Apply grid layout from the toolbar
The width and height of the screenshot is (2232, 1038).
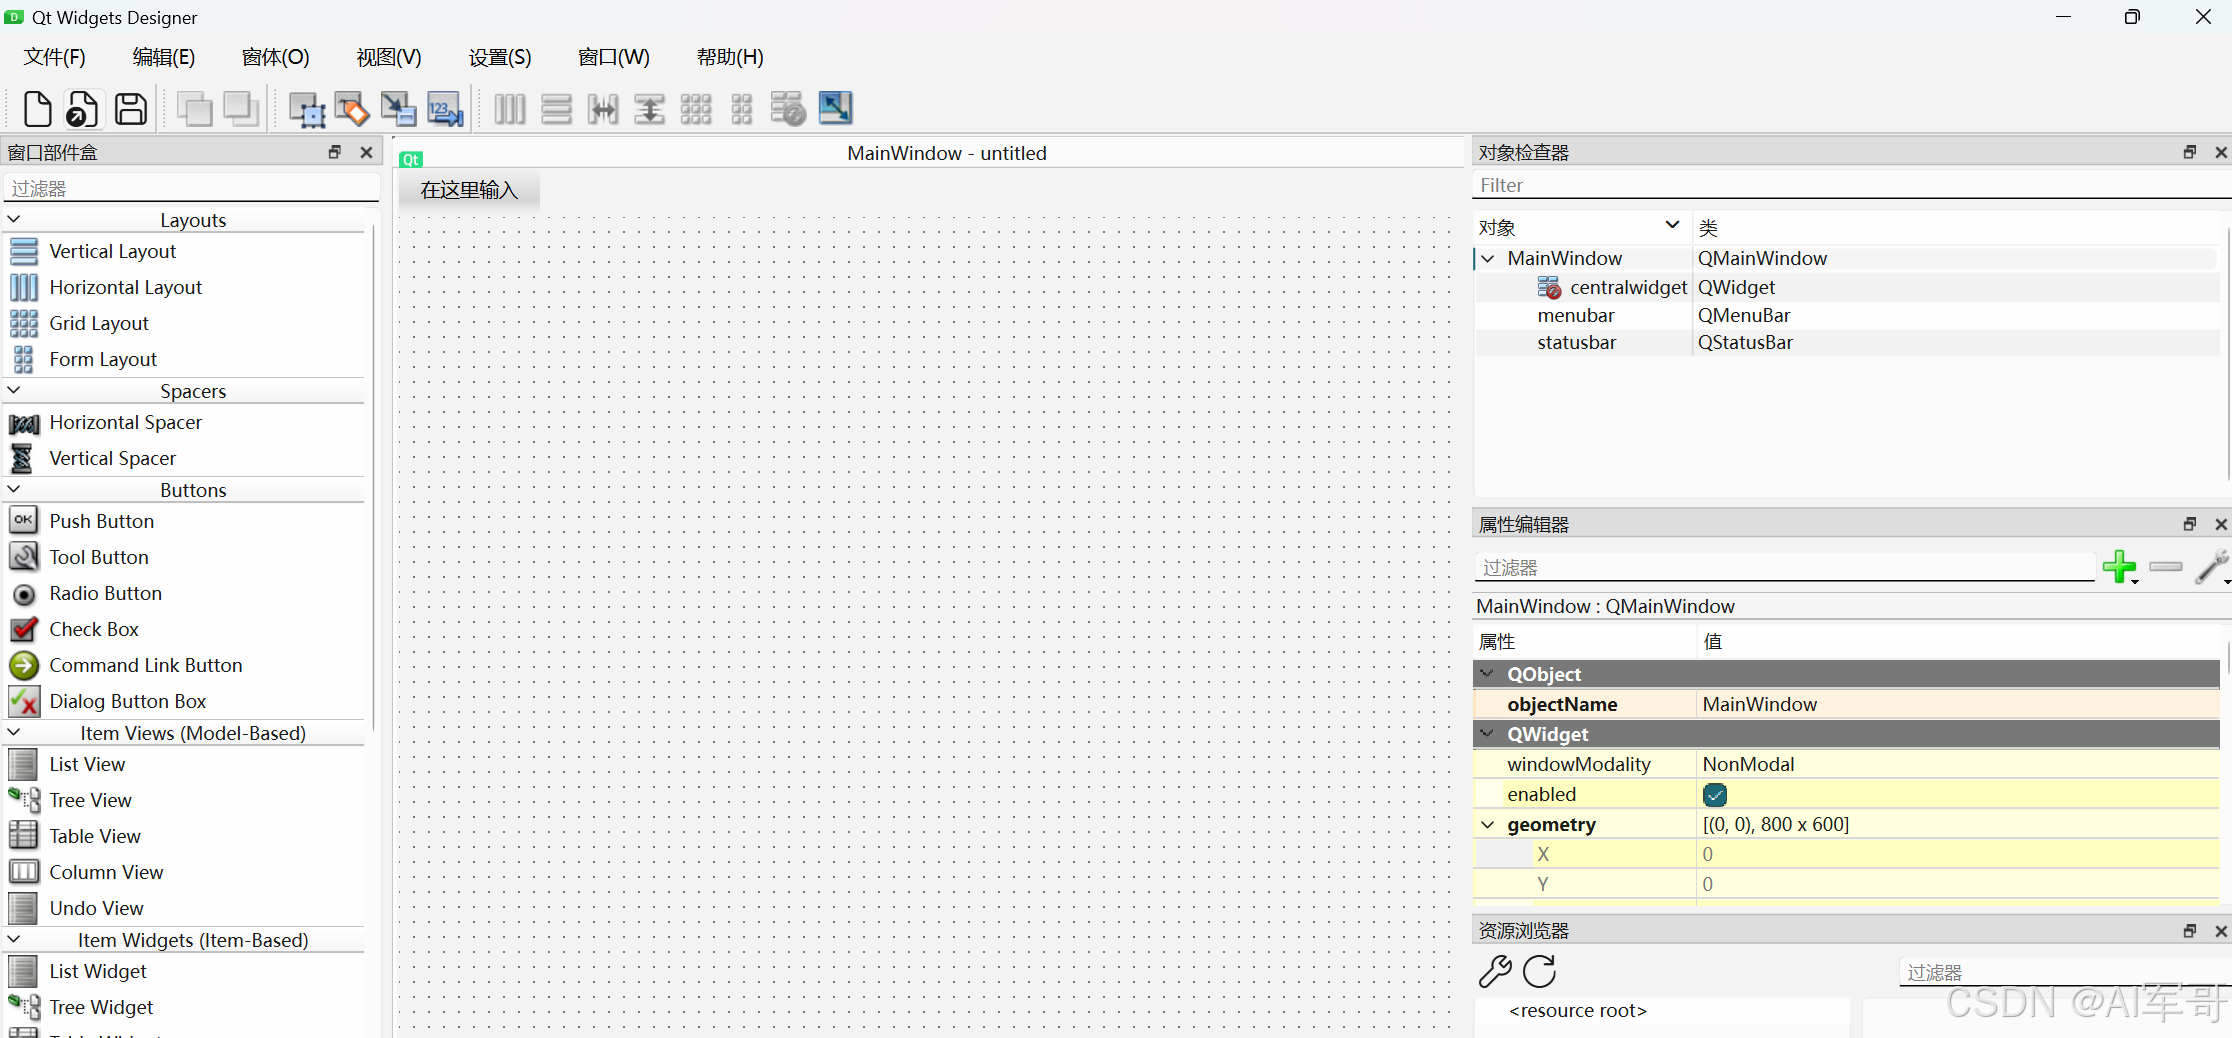pos(695,109)
